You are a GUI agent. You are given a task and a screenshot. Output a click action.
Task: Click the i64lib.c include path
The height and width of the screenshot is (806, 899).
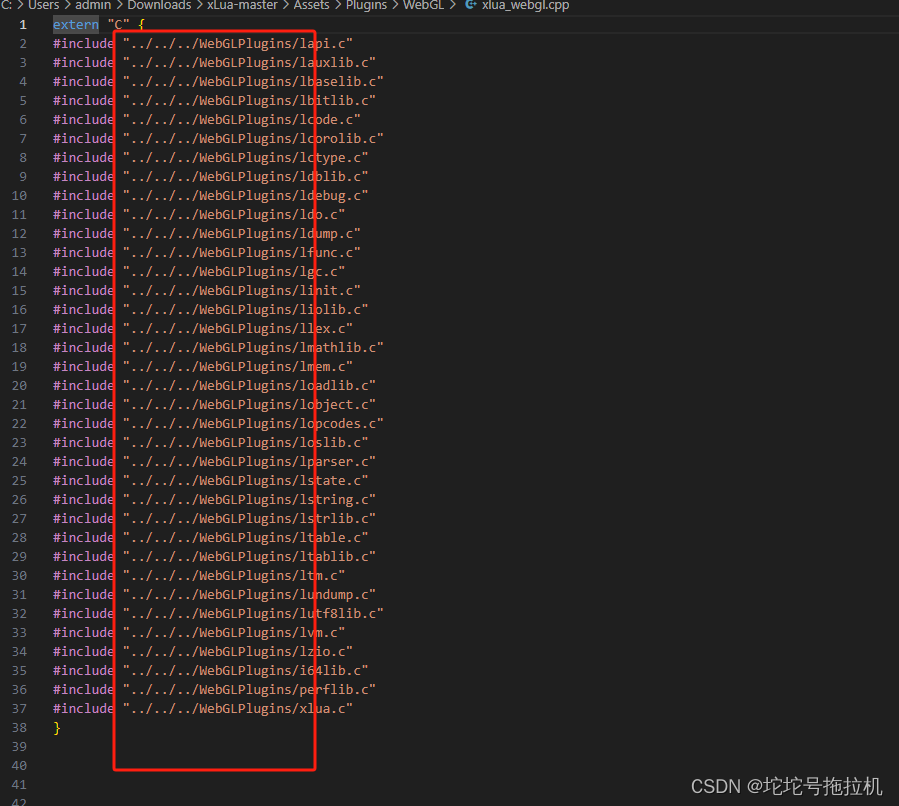(x=245, y=671)
